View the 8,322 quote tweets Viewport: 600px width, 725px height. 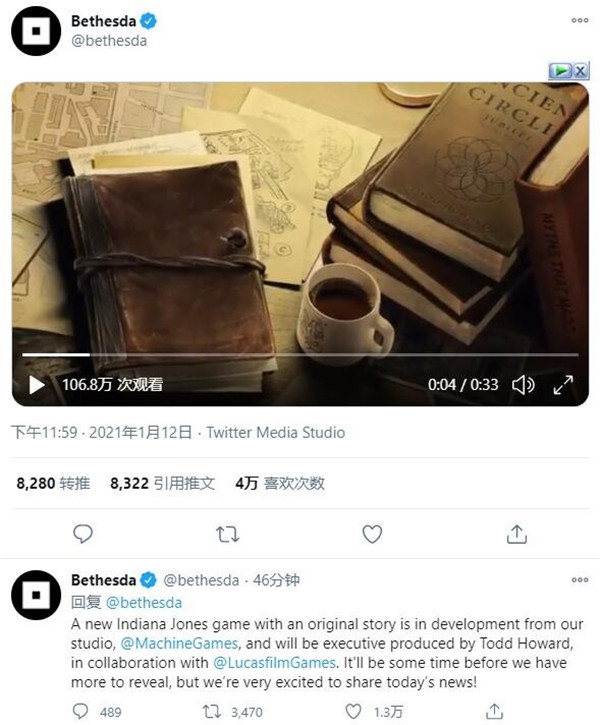162,483
